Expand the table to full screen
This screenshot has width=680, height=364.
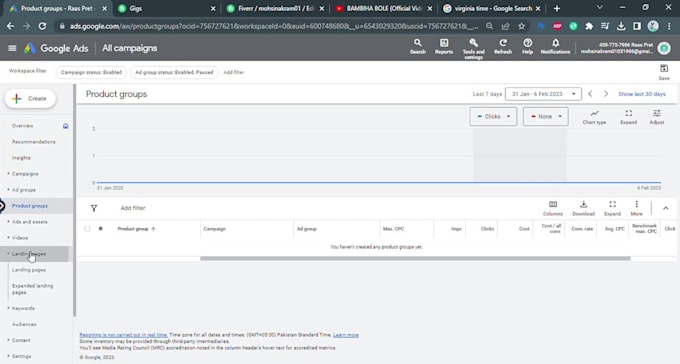[x=612, y=208]
